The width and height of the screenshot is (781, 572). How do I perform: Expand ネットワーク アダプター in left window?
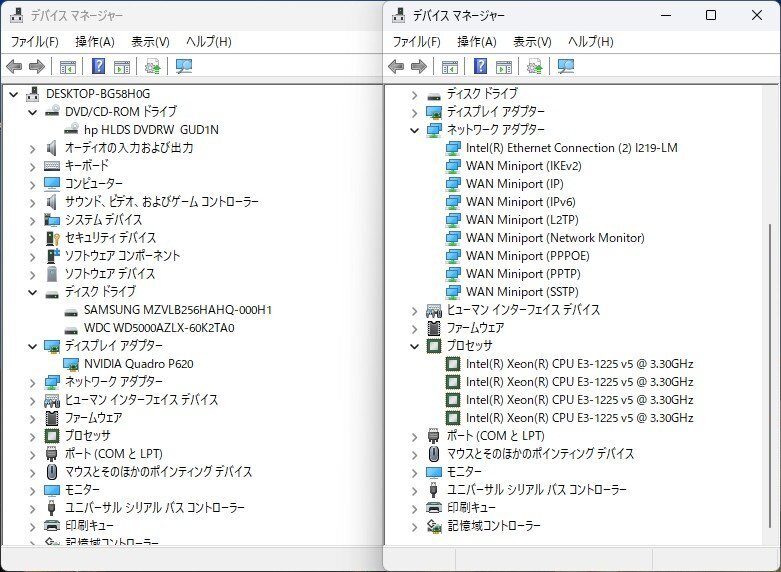32,383
